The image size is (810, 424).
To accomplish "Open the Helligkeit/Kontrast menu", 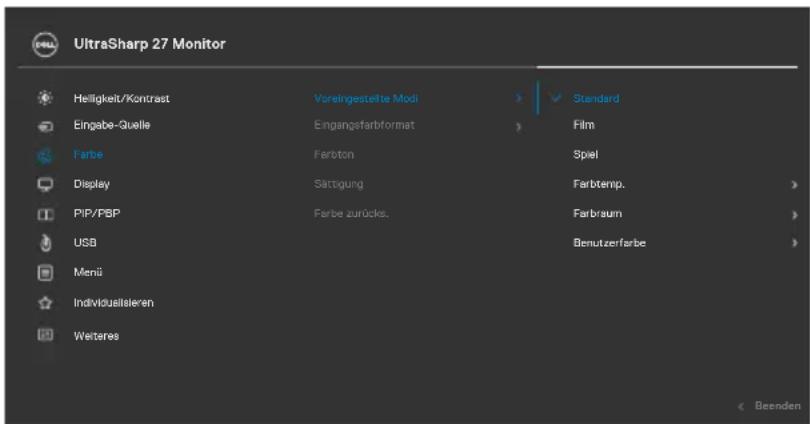I will pos(121,99).
